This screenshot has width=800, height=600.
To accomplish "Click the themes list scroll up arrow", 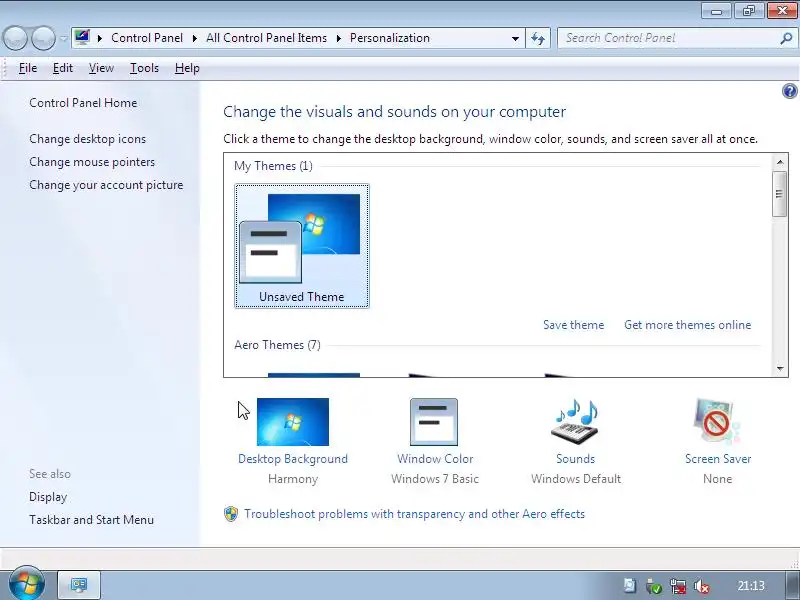I will pos(780,162).
